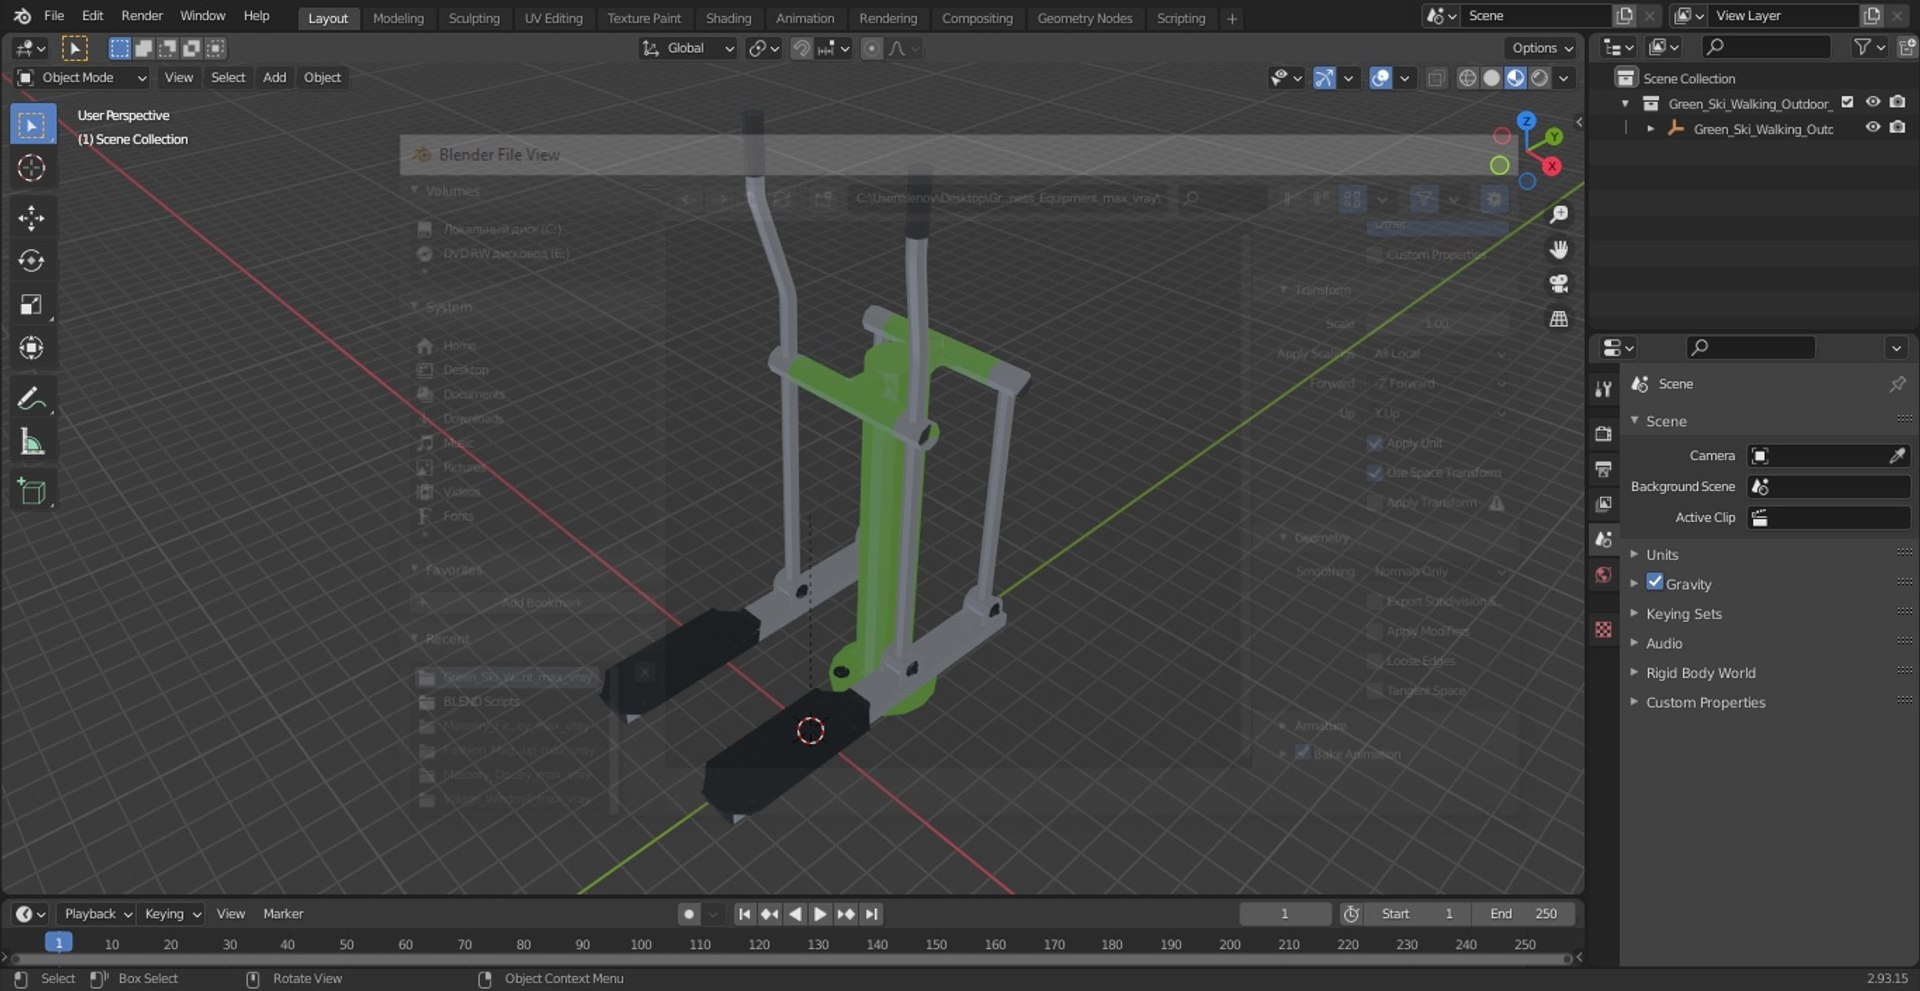The height and width of the screenshot is (991, 1920).
Task: Switch orthographic/perspective grid icon
Action: coord(1558,319)
